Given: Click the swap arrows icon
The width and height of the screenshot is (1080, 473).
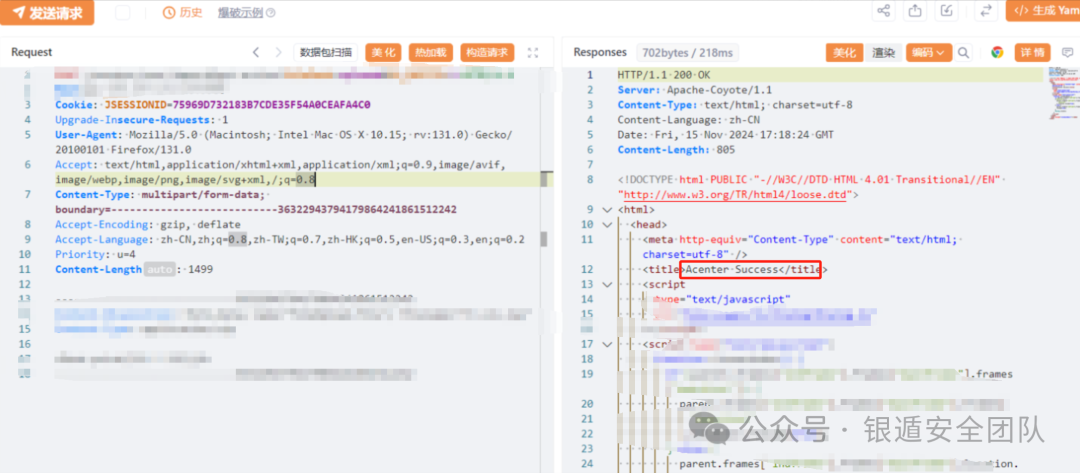Looking at the screenshot, I should (986, 10).
